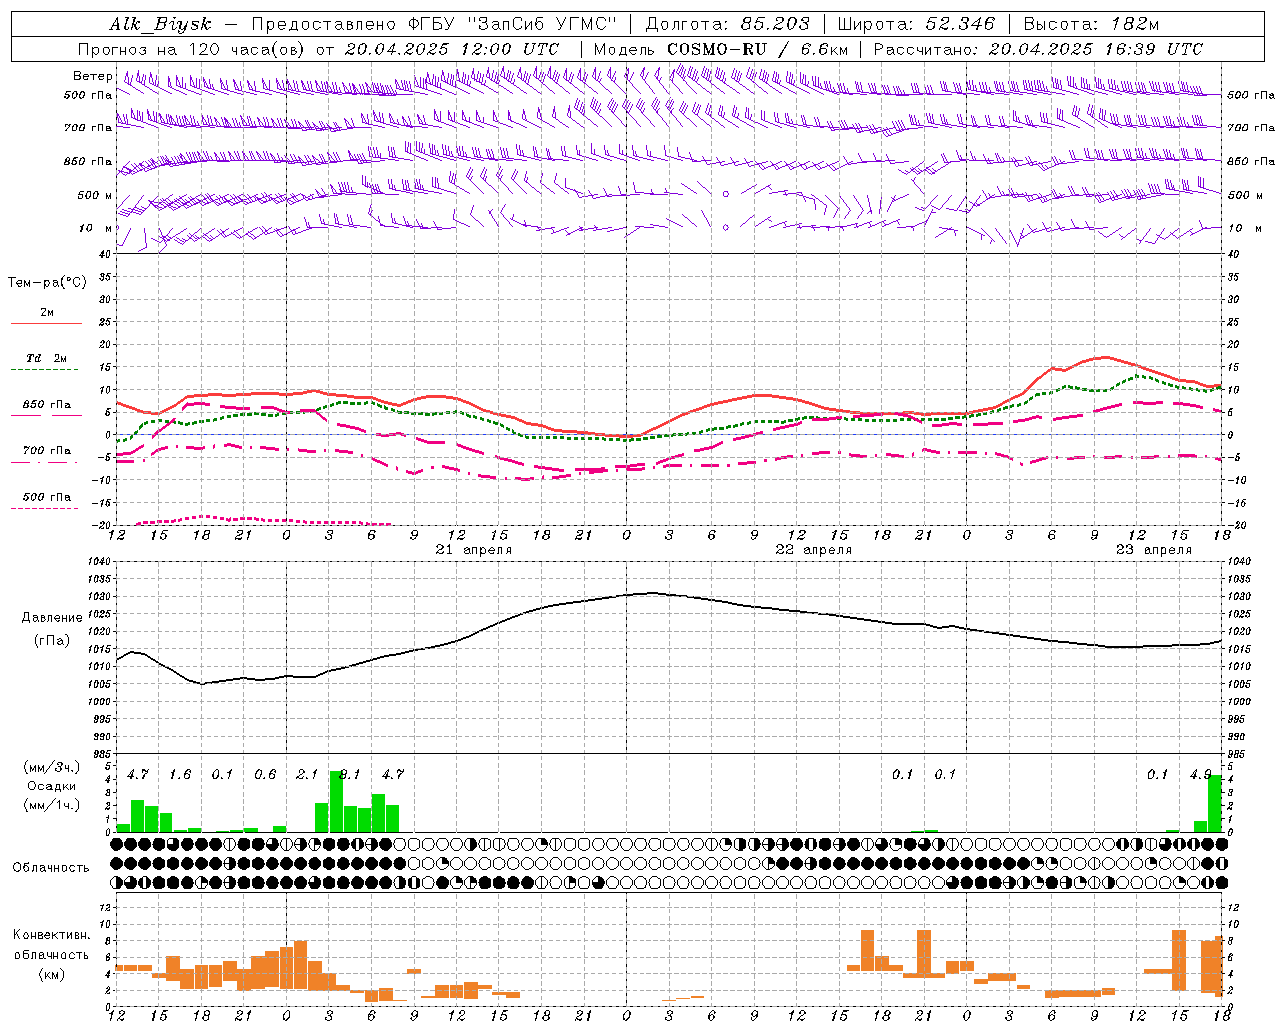Select the 4.9 precipitation total value
This screenshot has width=1280, height=1024.
pyautogui.click(x=1200, y=774)
